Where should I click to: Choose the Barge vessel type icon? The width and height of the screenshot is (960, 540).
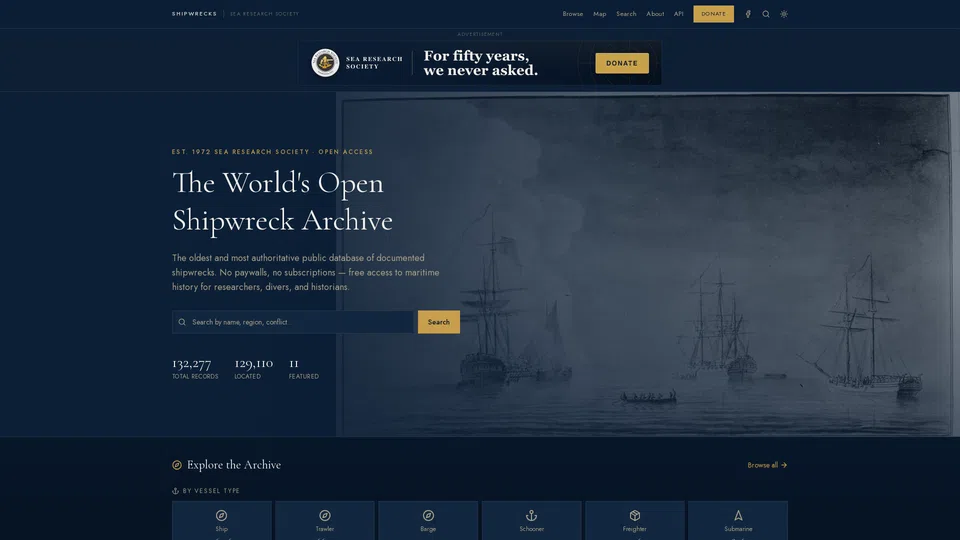(x=428, y=516)
